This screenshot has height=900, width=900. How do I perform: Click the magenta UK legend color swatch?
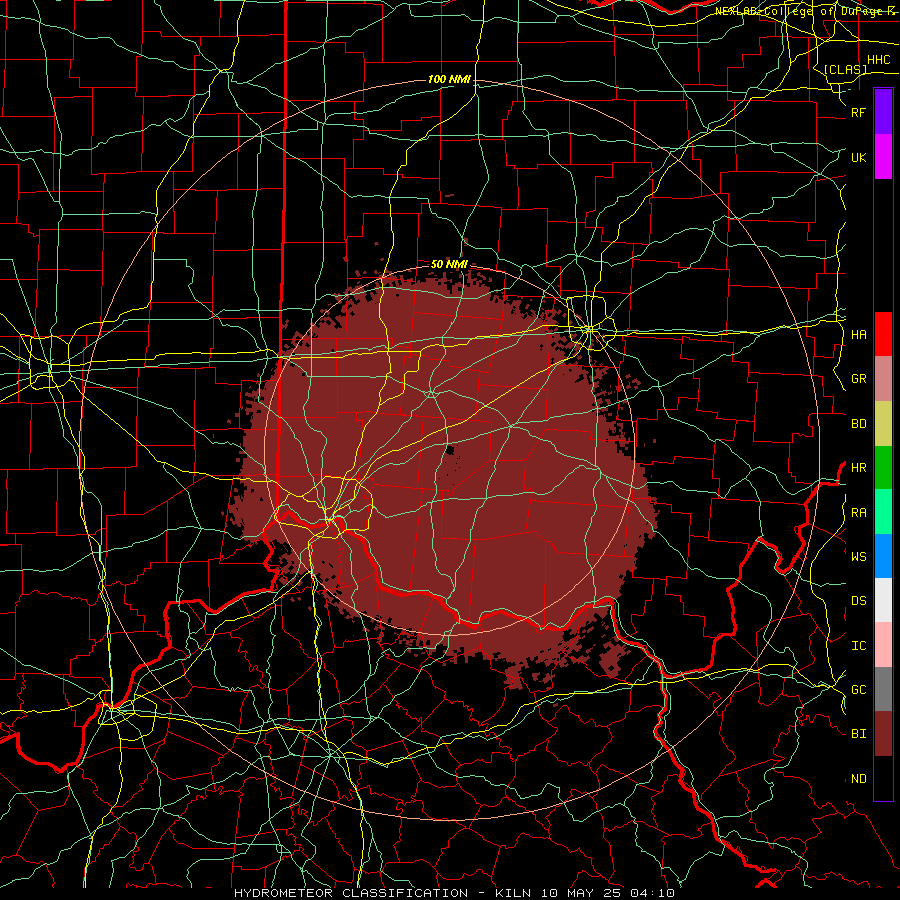(883, 157)
